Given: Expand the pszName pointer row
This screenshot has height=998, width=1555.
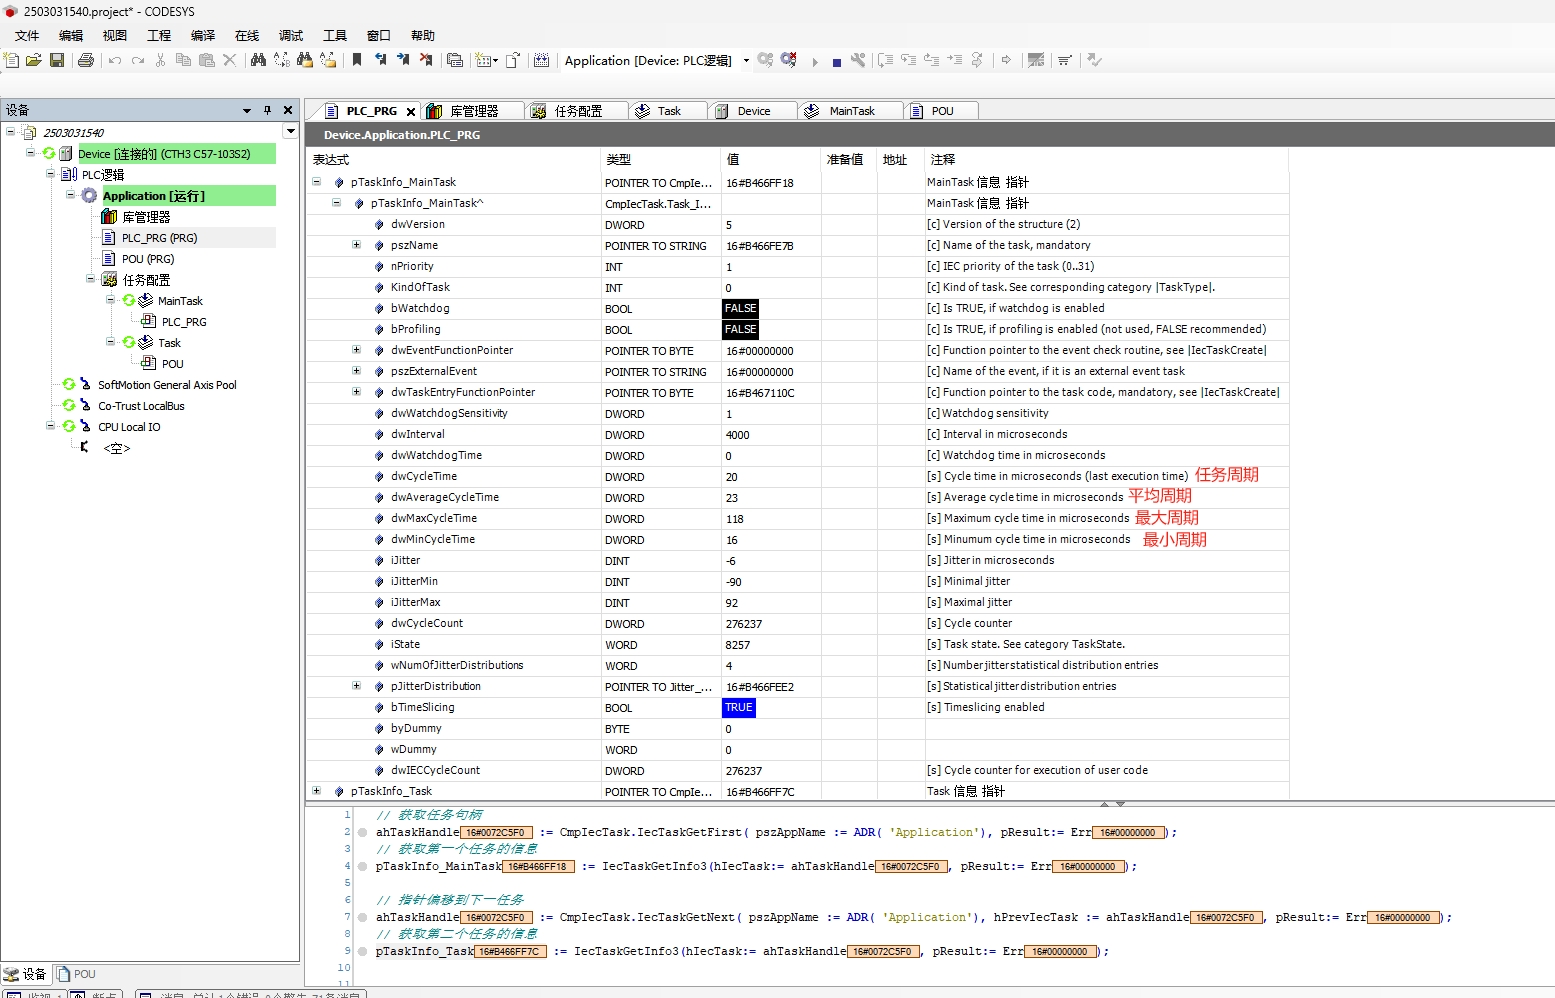Looking at the screenshot, I should [356, 245].
